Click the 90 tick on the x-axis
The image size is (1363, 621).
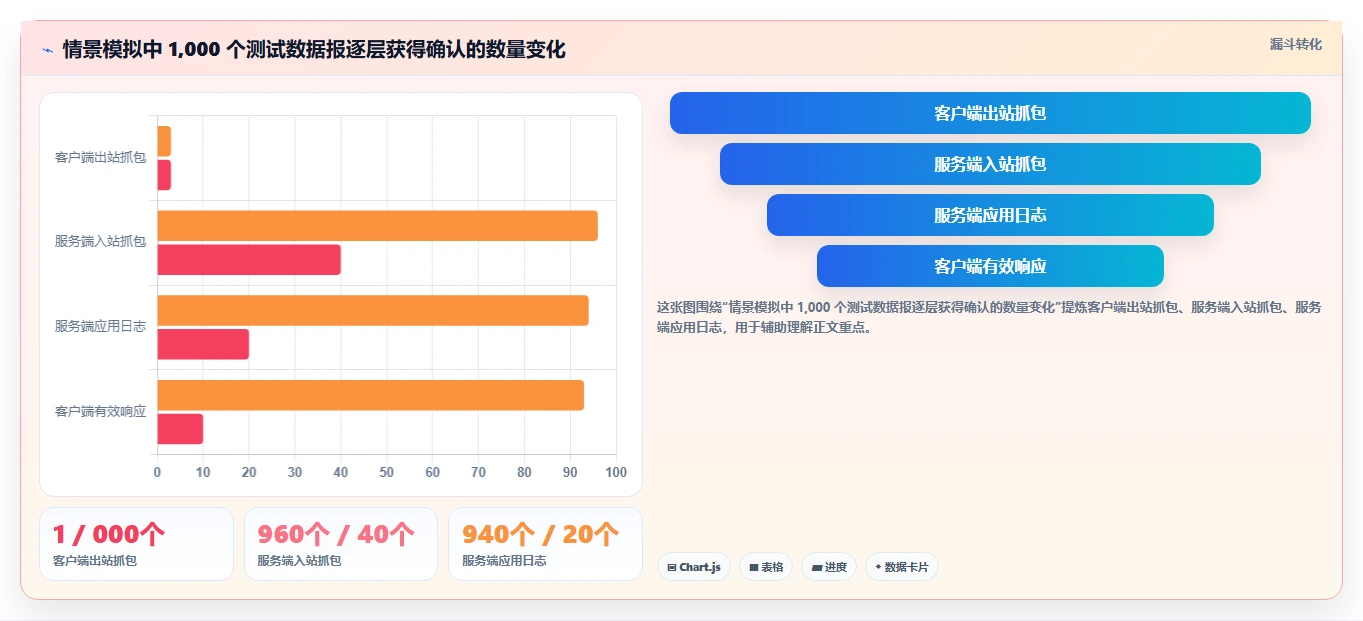coord(570,472)
